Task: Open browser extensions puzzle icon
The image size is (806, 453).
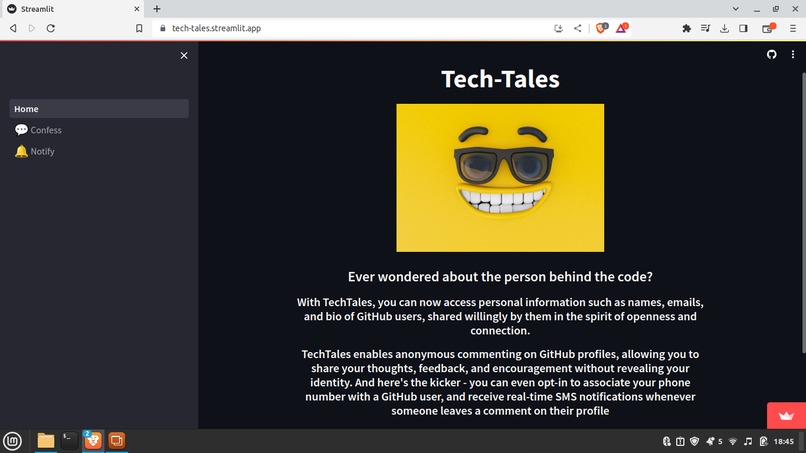Action: 686,28
